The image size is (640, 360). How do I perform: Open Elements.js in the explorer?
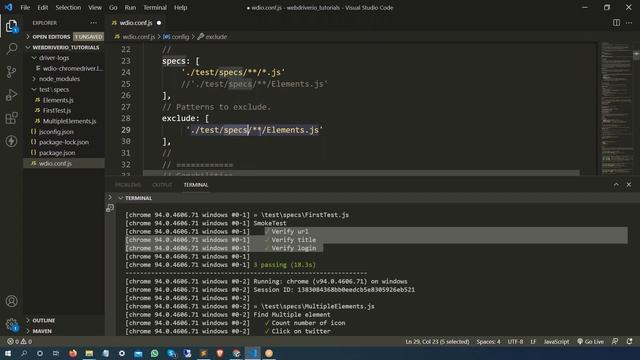point(64,100)
